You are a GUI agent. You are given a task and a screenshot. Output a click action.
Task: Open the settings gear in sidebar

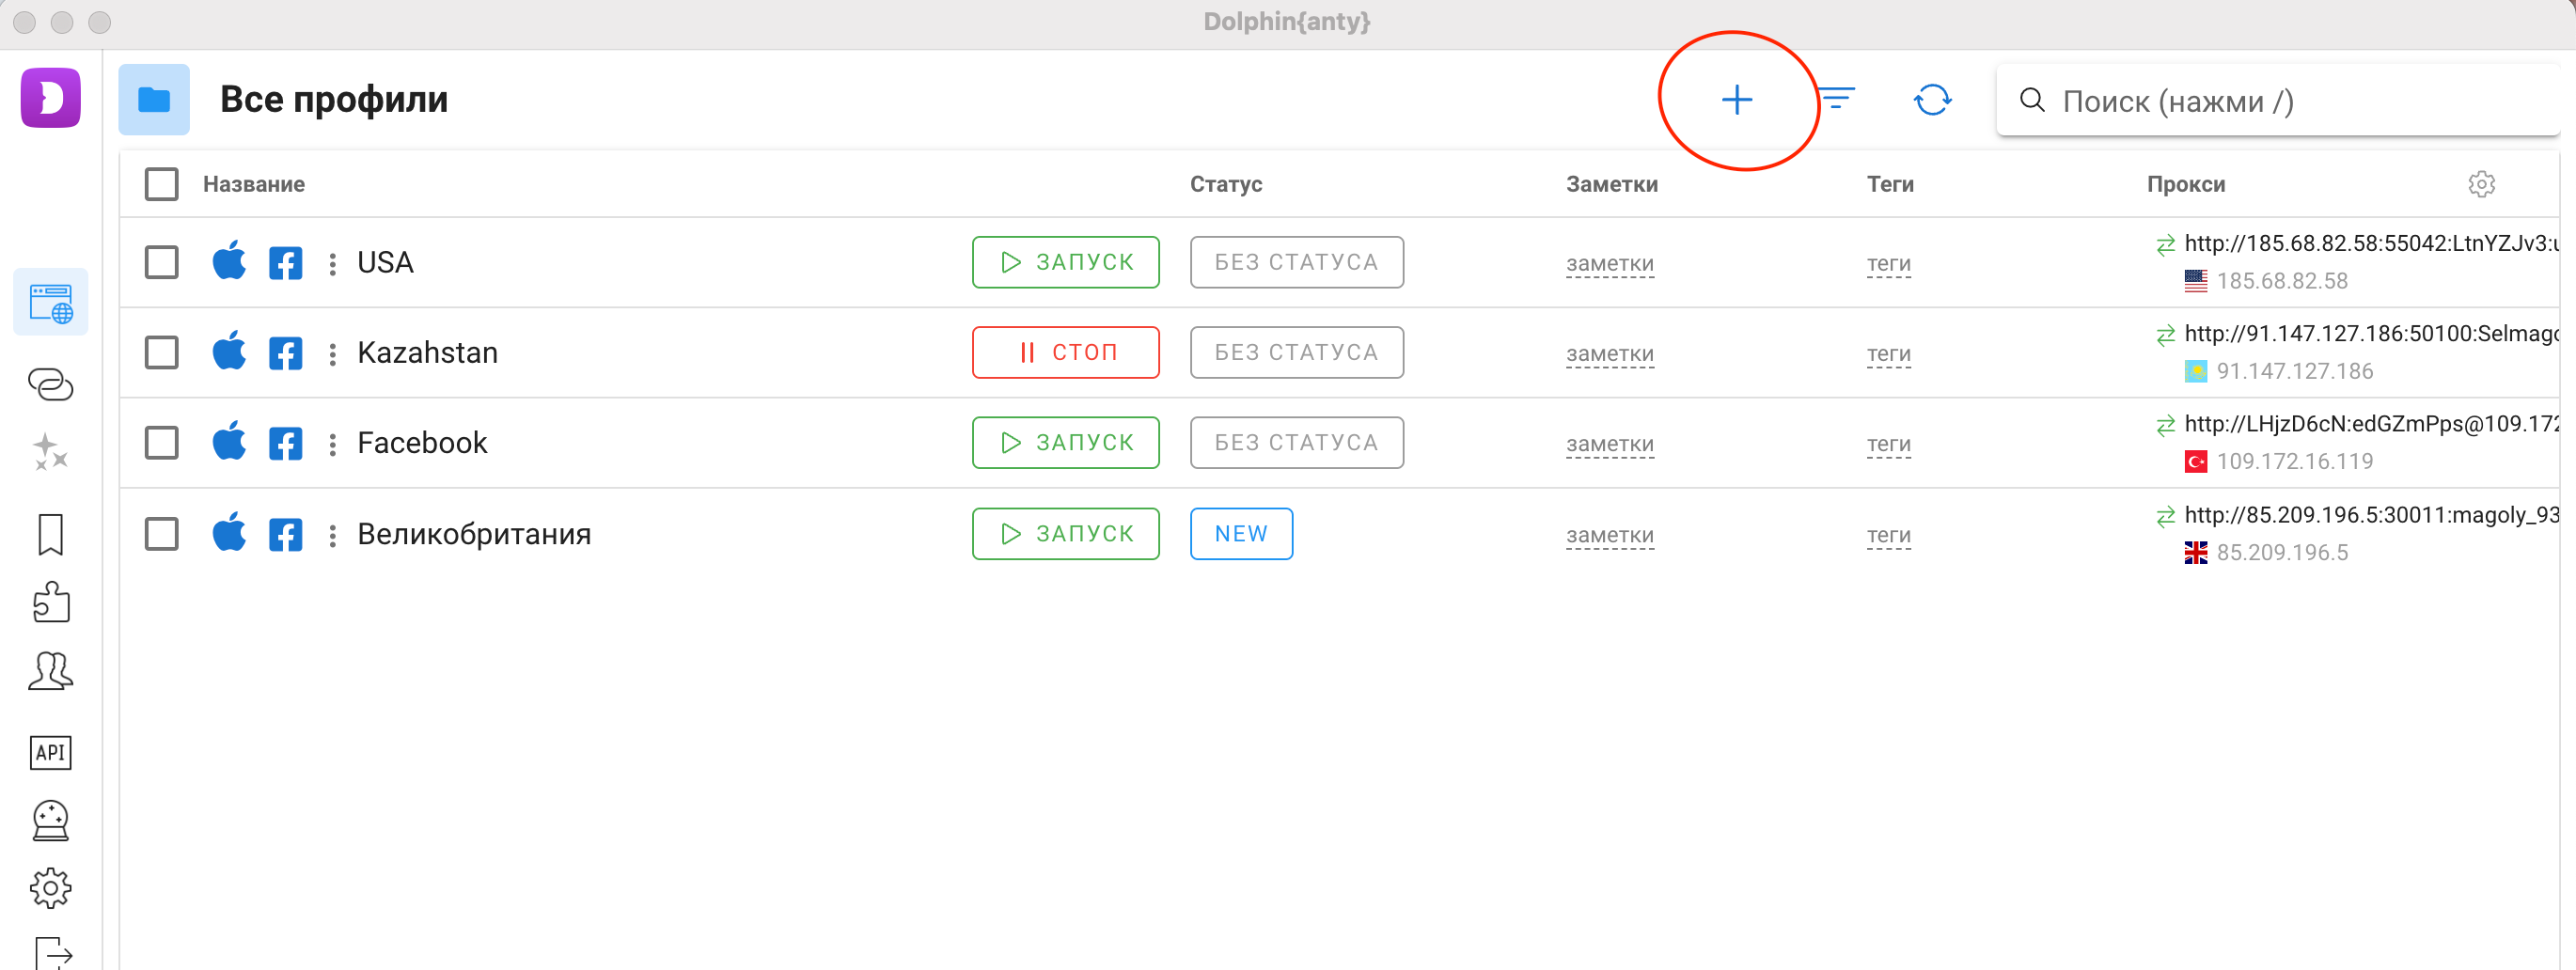coord(50,887)
